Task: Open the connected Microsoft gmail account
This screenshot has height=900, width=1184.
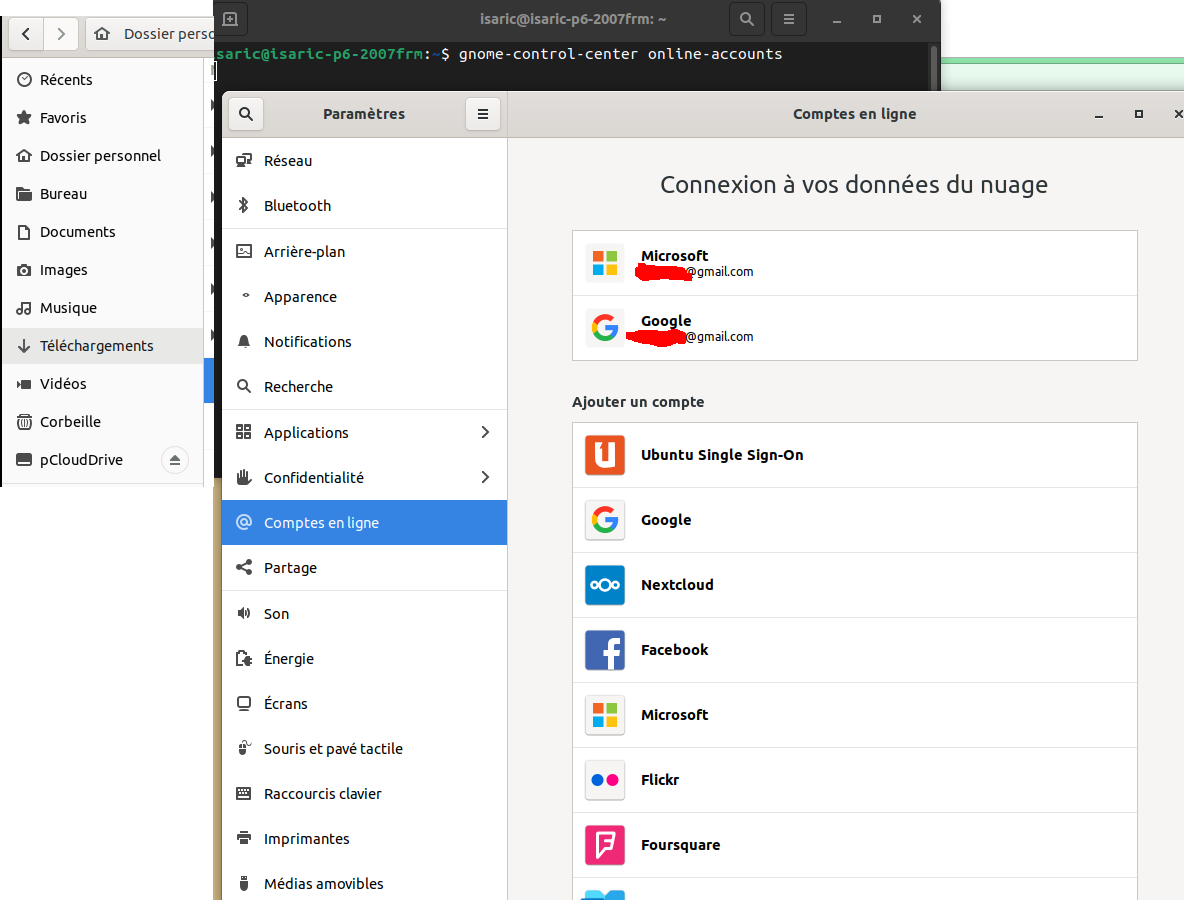Action: (x=855, y=263)
